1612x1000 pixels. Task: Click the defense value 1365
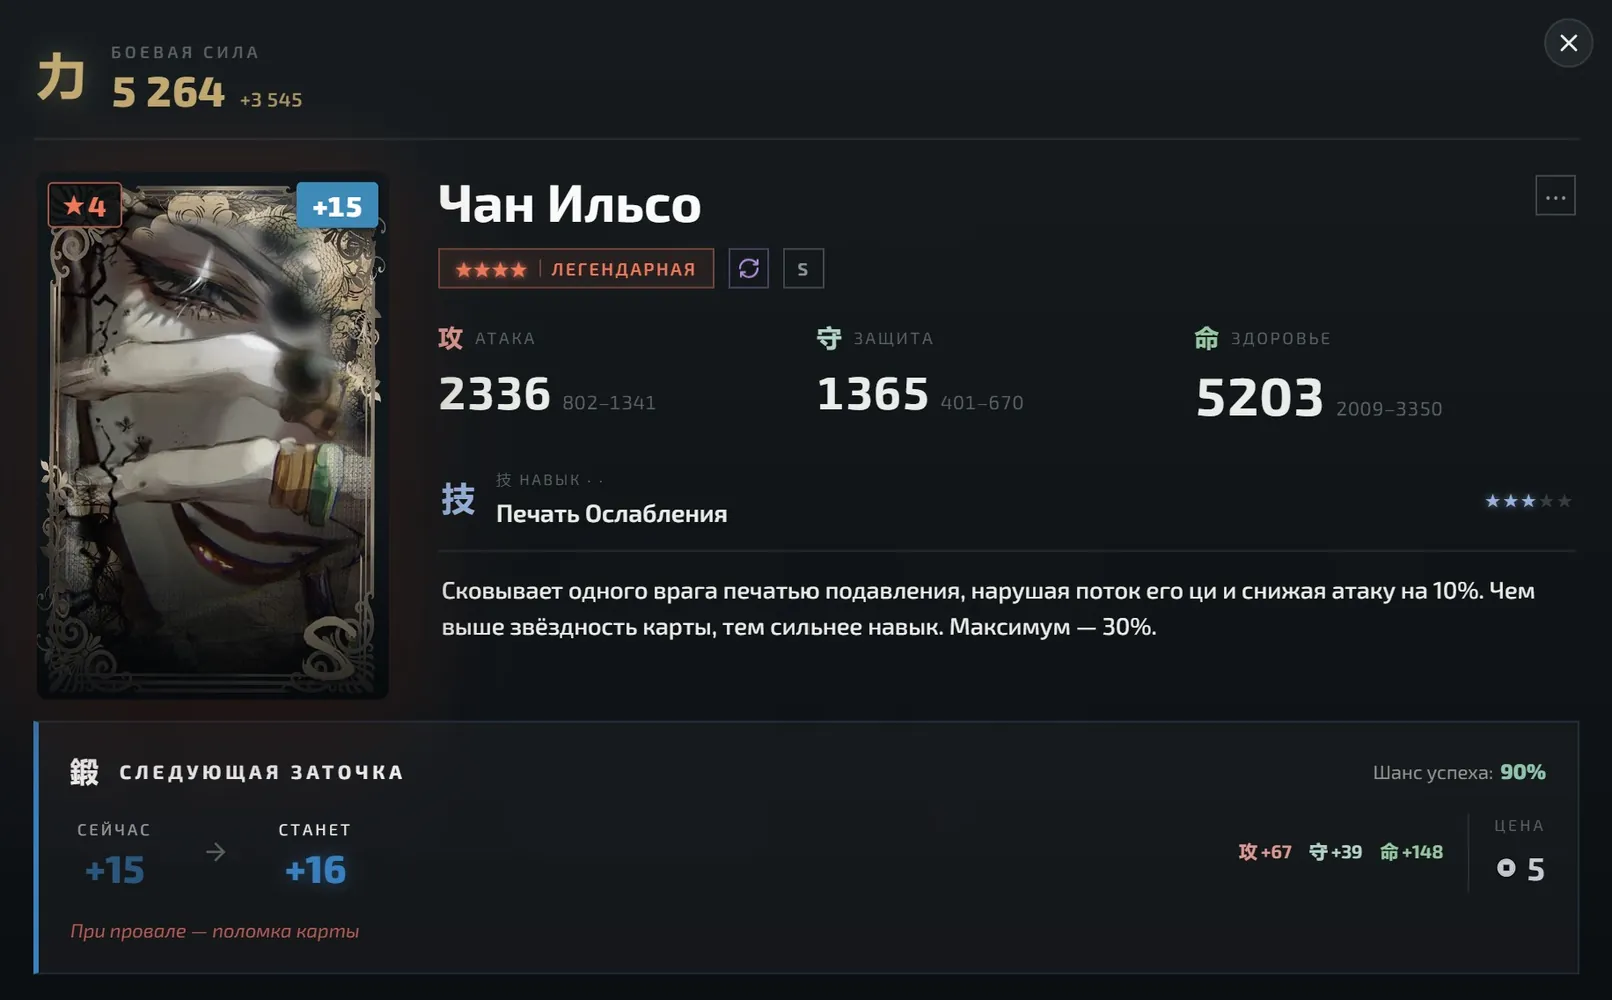873,394
